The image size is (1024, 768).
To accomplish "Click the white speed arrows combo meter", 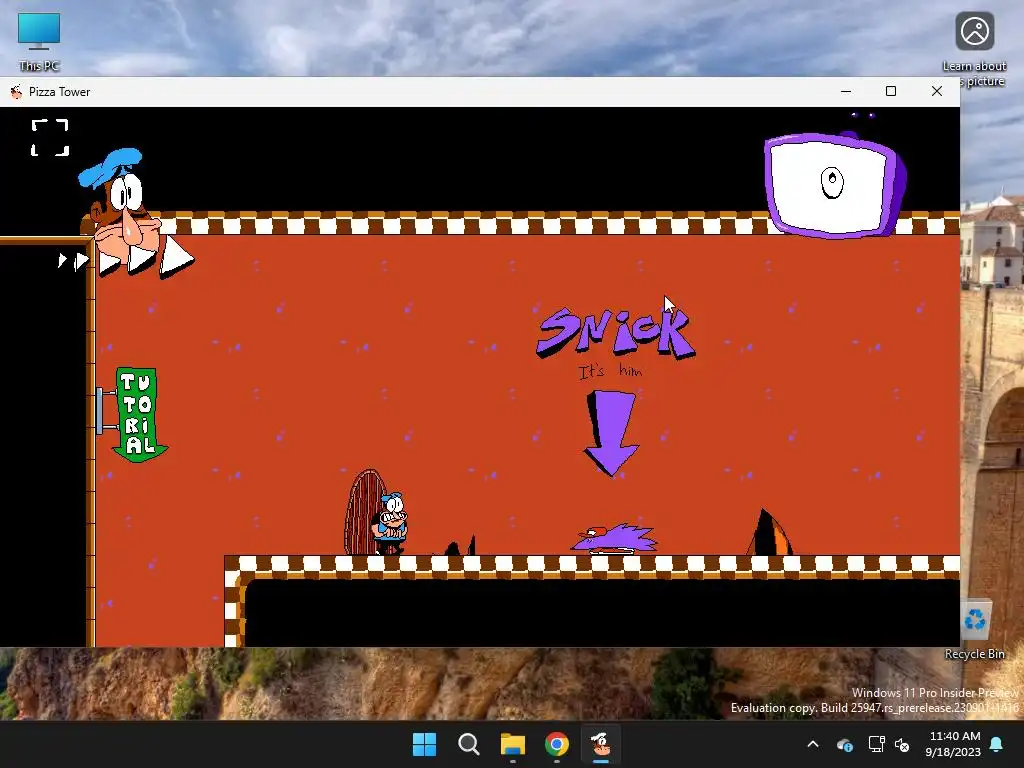I will (x=126, y=259).
